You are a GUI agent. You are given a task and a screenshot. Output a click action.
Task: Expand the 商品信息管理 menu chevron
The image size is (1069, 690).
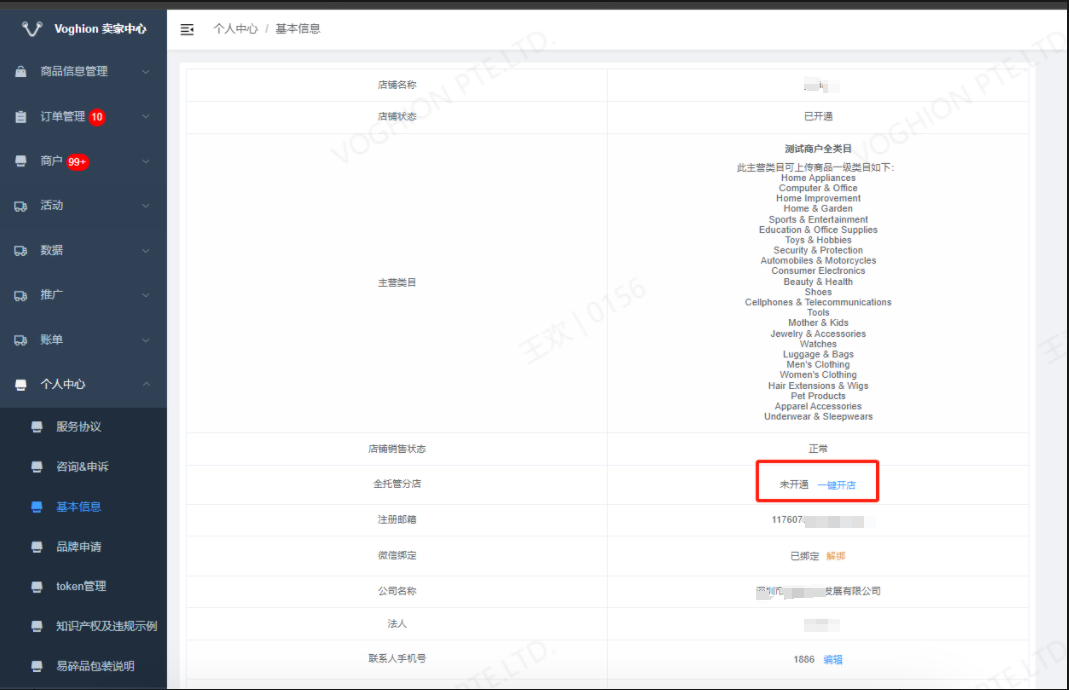tap(146, 72)
